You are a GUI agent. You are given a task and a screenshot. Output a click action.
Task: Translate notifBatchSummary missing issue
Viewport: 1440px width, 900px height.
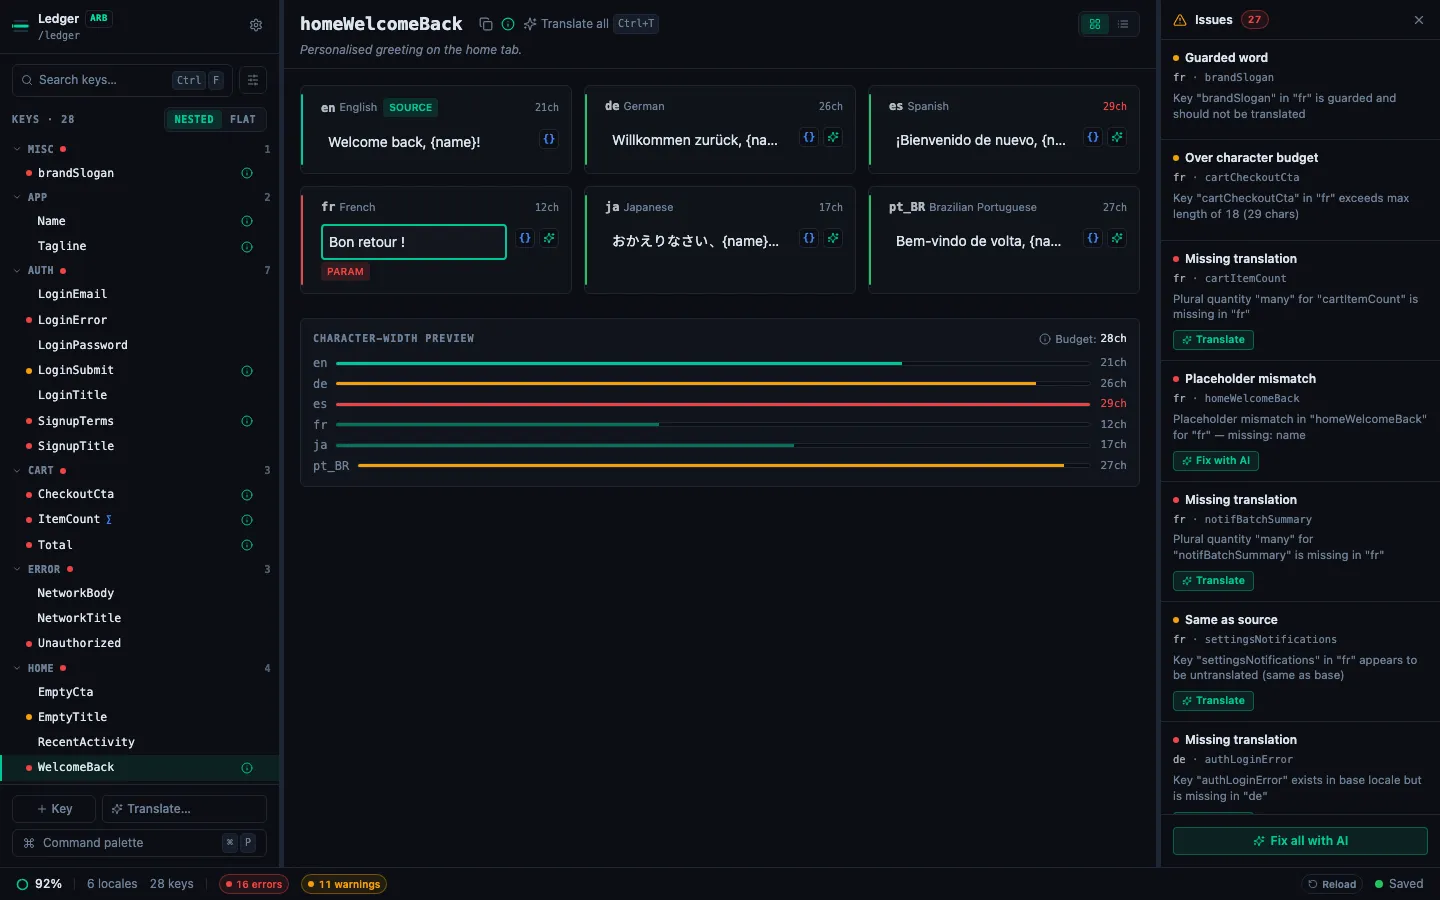click(x=1213, y=581)
